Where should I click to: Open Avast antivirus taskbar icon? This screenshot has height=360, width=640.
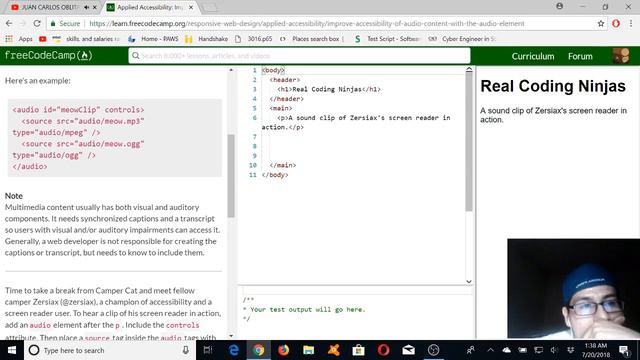click(333, 350)
